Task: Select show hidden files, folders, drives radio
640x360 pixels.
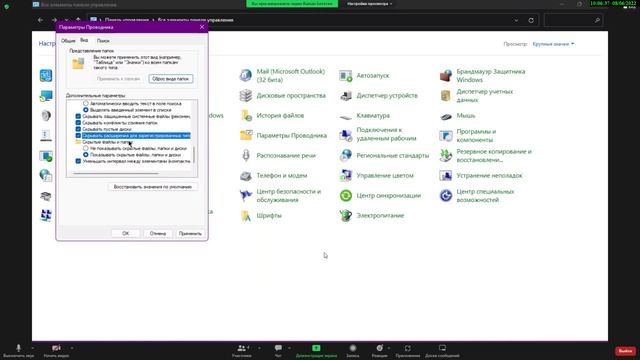Action: pos(86,155)
